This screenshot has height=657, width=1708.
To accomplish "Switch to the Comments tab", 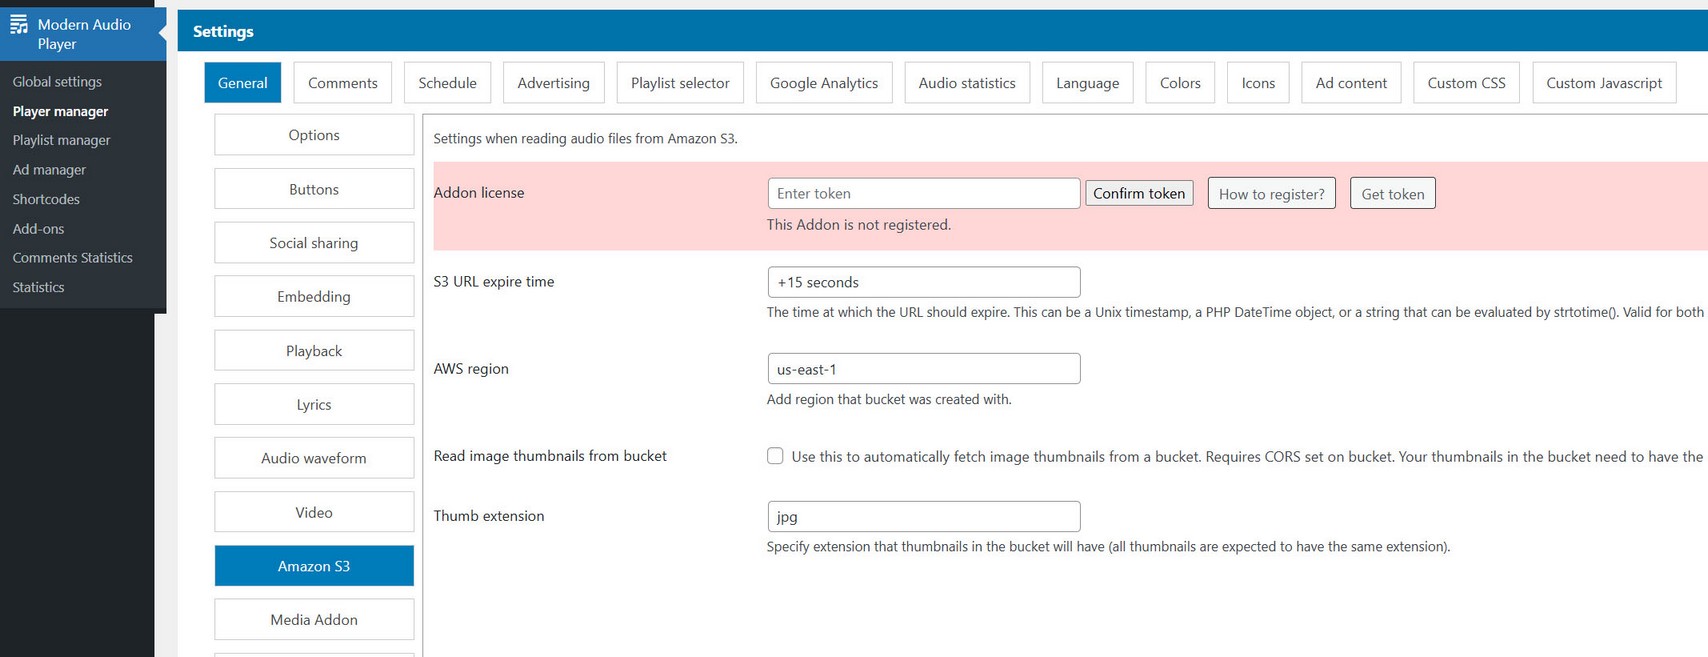I will (342, 83).
